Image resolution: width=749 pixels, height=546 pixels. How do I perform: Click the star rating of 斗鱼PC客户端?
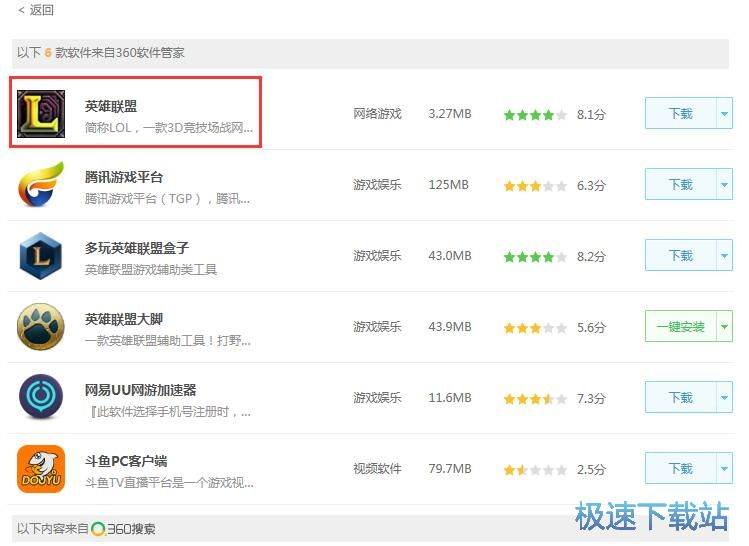[x=535, y=470]
